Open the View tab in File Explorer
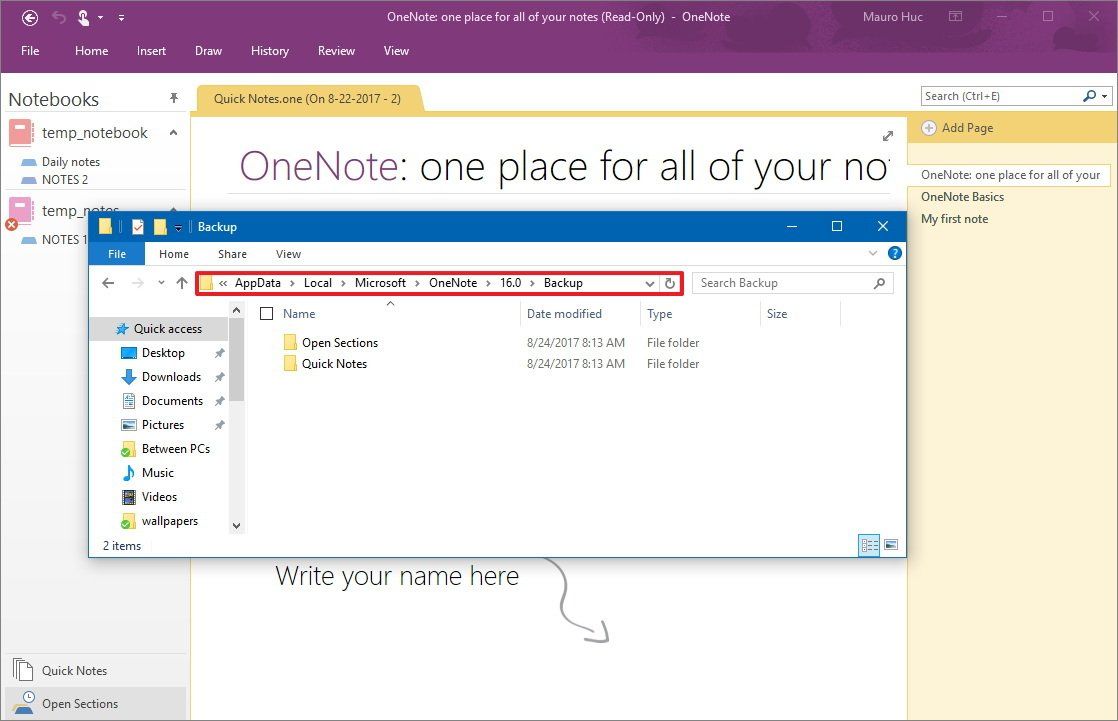The width and height of the screenshot is (1118, 721). (x=288, y=254)
